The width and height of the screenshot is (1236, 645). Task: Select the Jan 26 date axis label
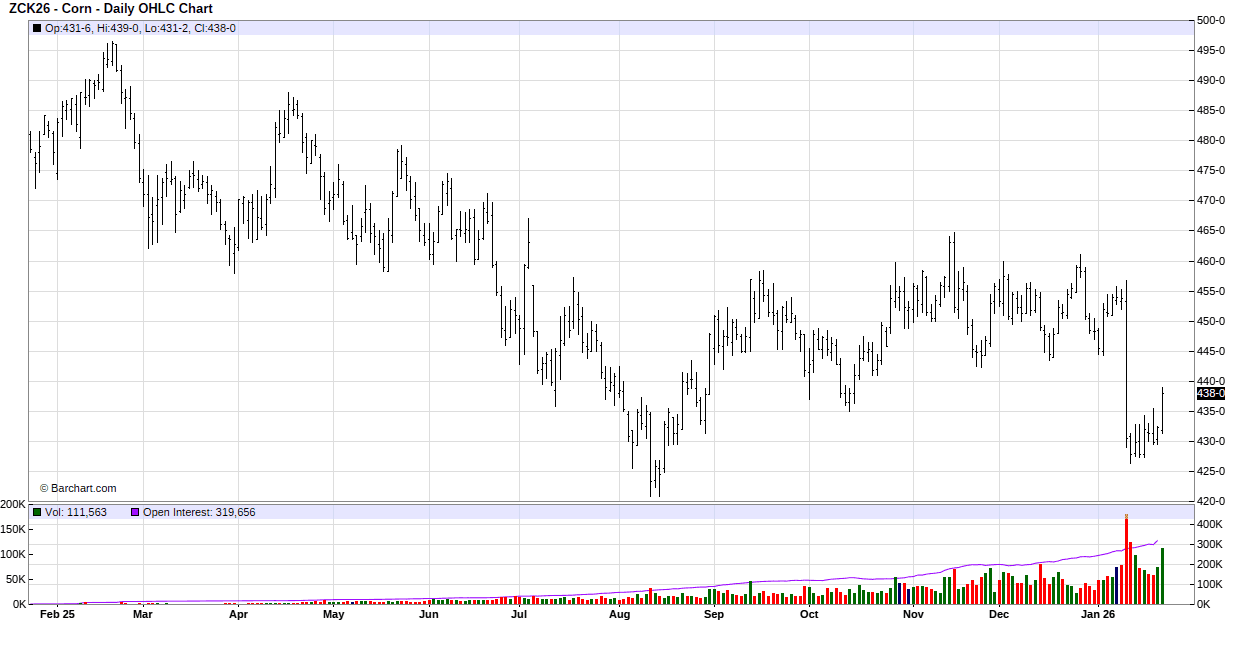[x=1098, y=615]
